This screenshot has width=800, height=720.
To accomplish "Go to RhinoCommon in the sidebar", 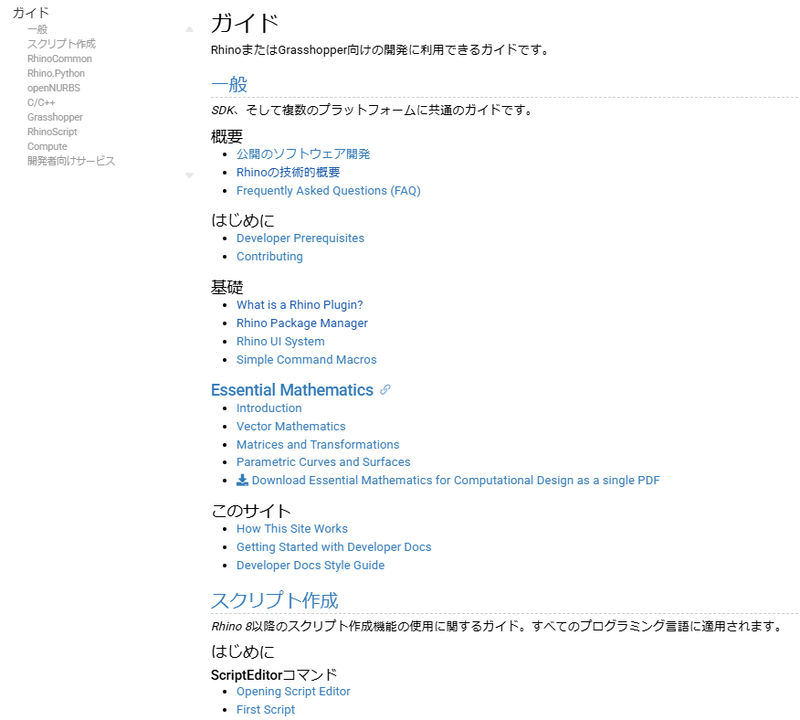I will 60,59.
